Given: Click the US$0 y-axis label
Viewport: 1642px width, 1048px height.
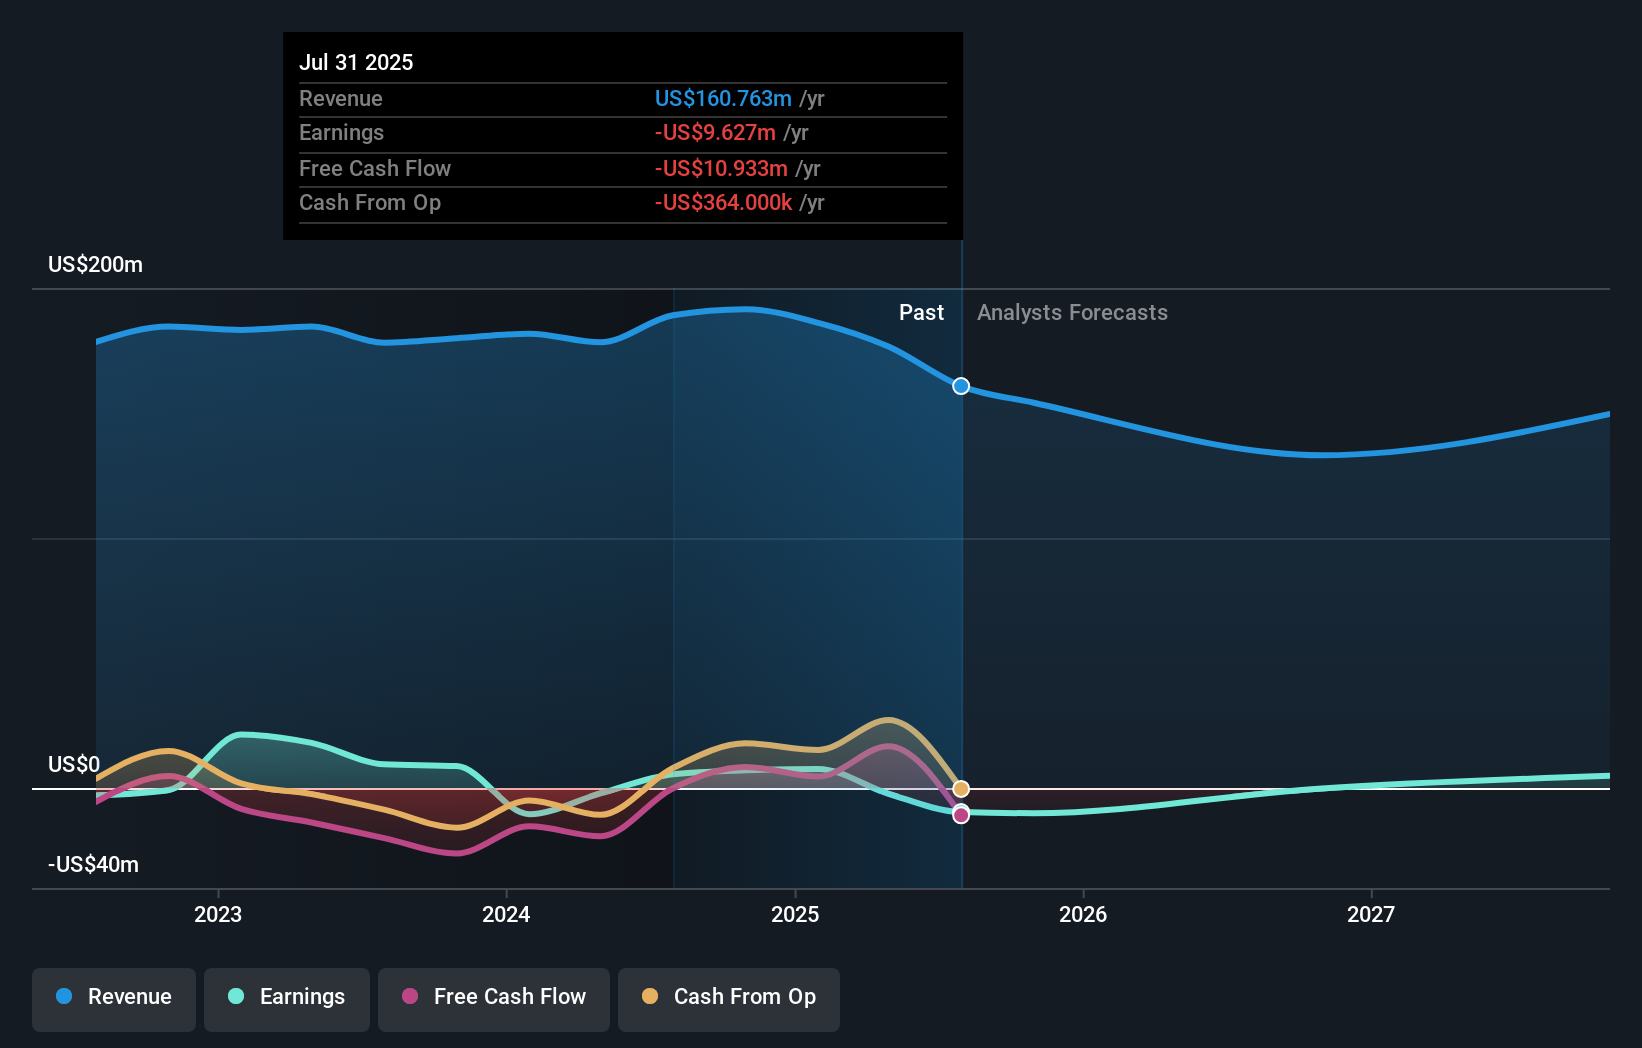Looking at the screenshot, I should click(x=74, y=765).
